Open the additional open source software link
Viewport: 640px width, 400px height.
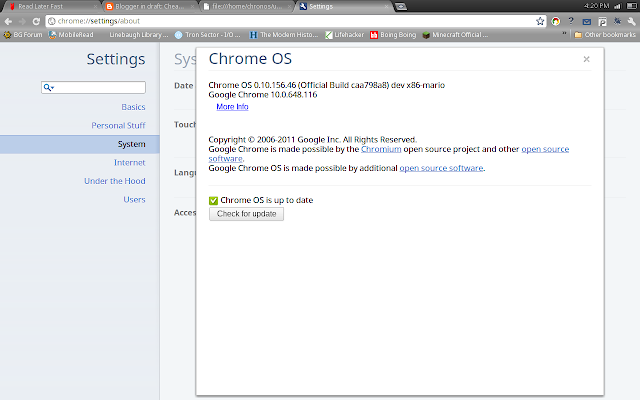click(441, 168)
